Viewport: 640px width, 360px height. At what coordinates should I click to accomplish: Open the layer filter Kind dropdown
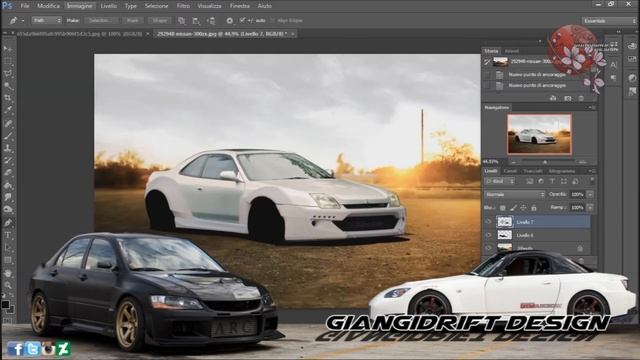point(500,181)
